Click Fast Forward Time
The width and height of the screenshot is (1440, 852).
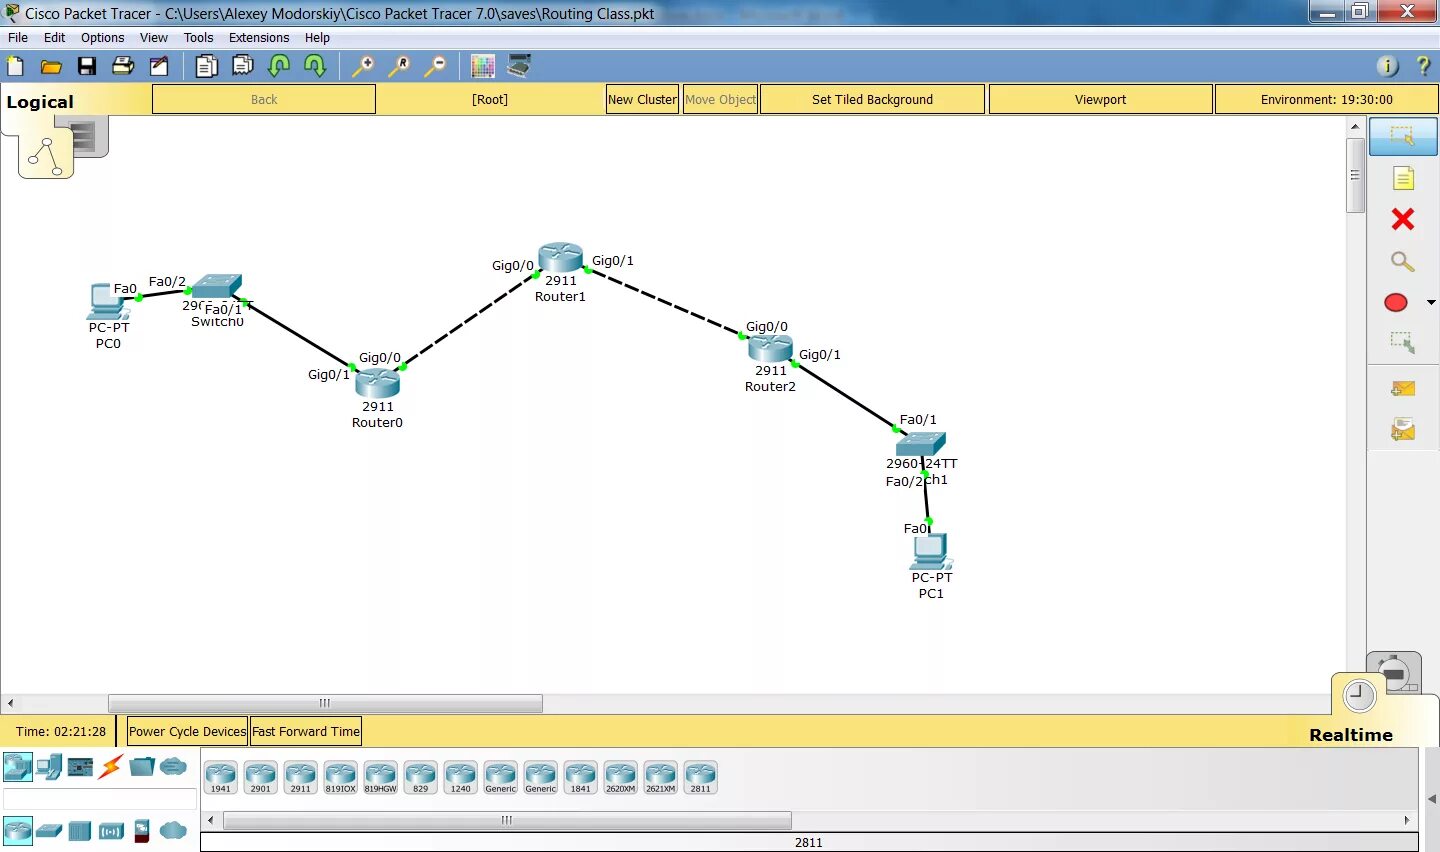pyautogui.click(x=306, y=731)
